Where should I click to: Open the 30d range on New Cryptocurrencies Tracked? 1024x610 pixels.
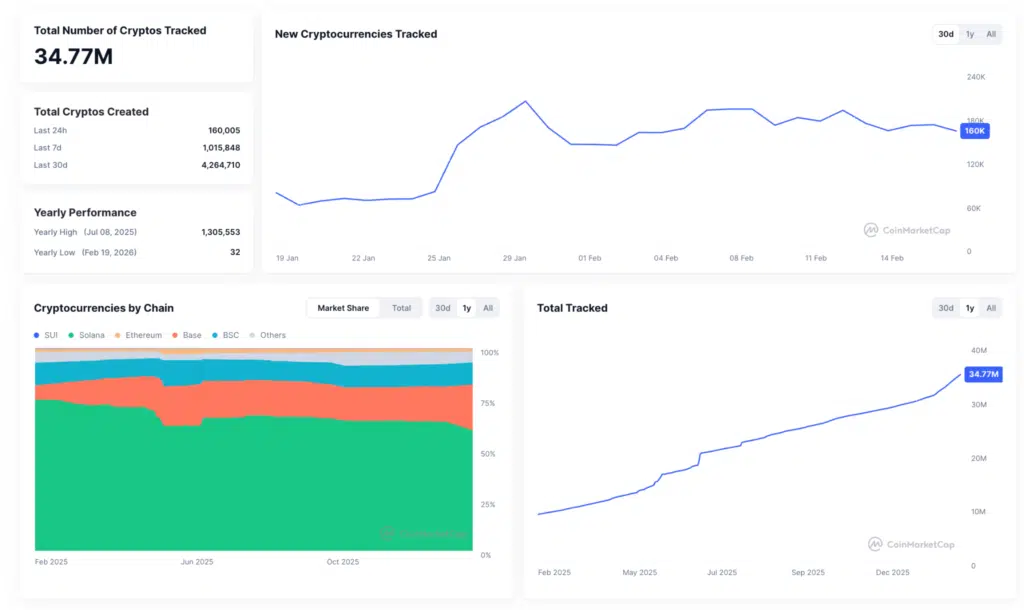[944, 33]
